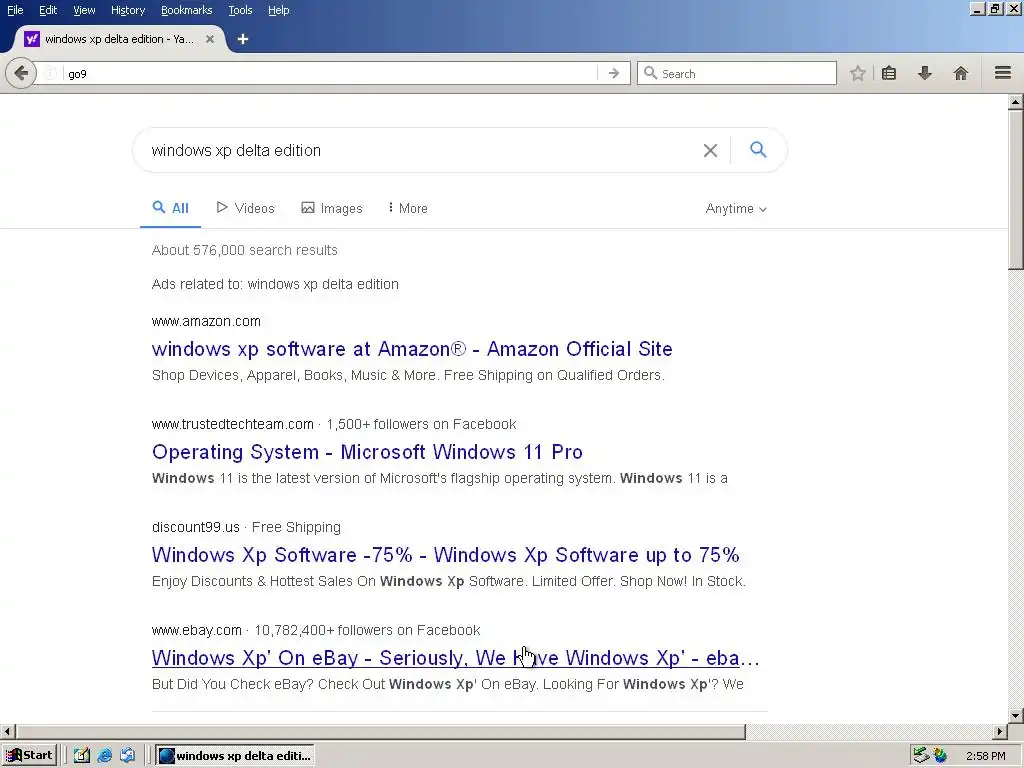1024x768 pixels.
Task: Open the Help menu
Action: (x=278, y=10)
